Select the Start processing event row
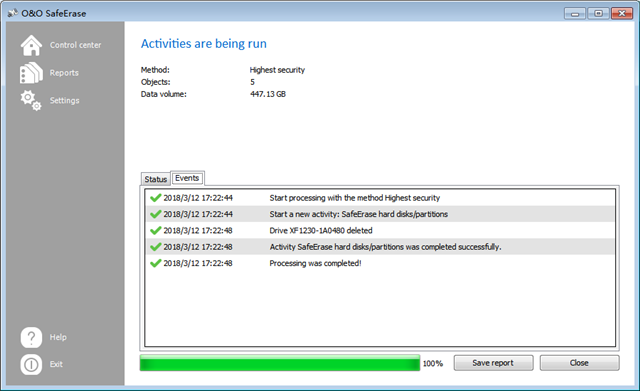The width and height of the screenshot is (640, 391). pos(380,198)
